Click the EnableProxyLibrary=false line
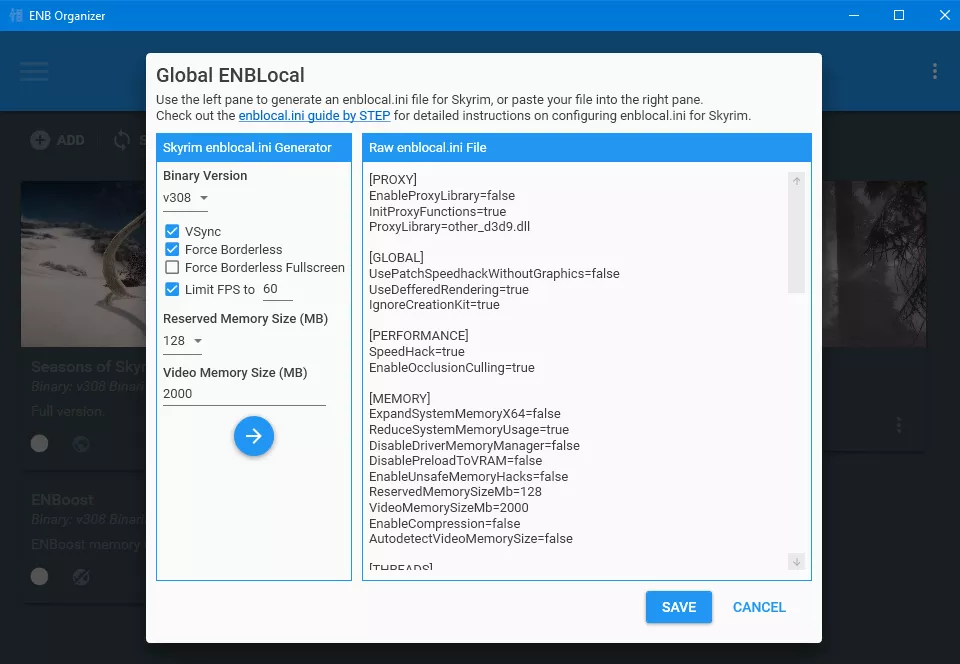The image size is (960, 664). click(441, 196)
